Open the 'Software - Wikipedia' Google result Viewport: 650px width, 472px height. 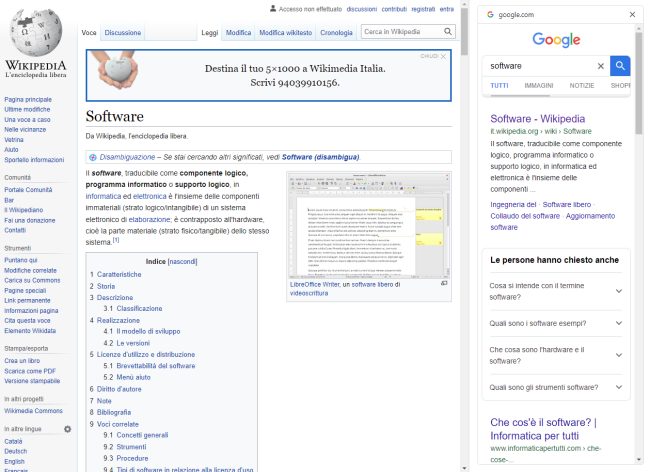coord(537,119)
